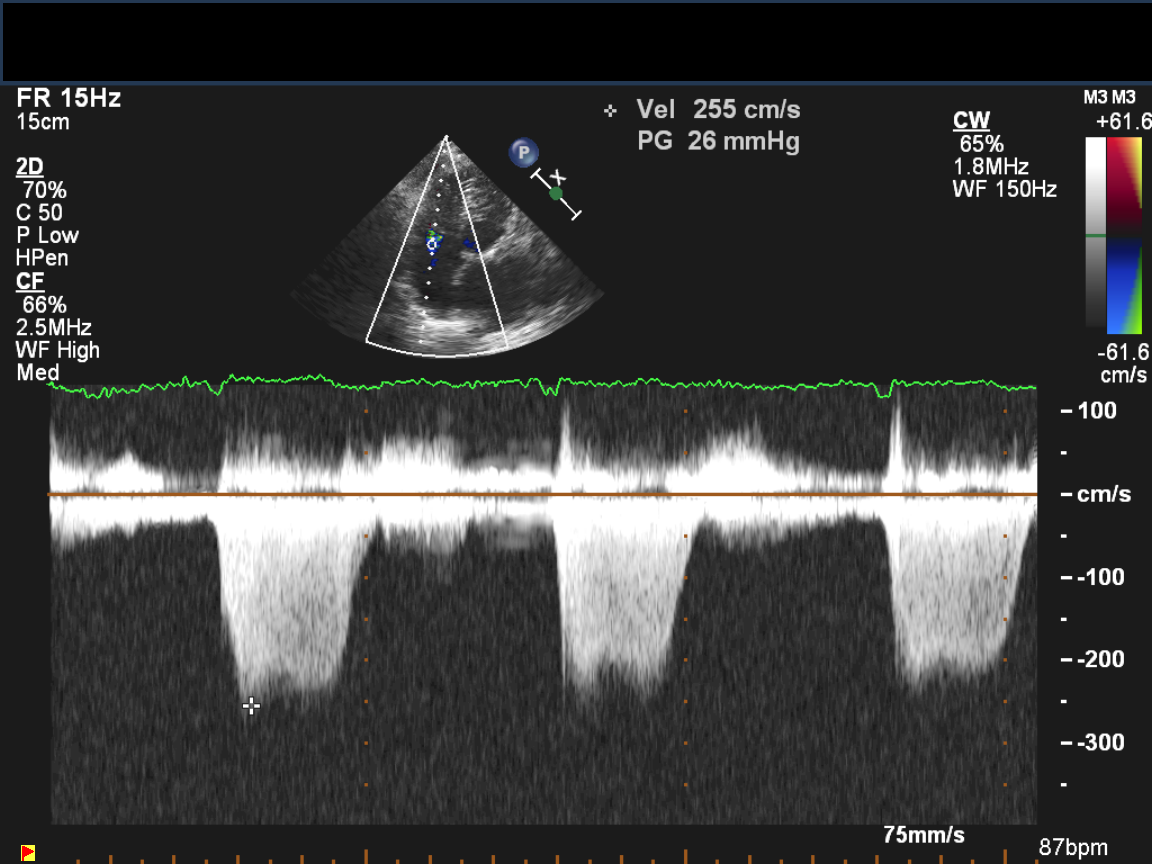Click the Vel 255 cm/s measurement readout
The height and width of the screenshot is (864, 1152).
(718, 110)
